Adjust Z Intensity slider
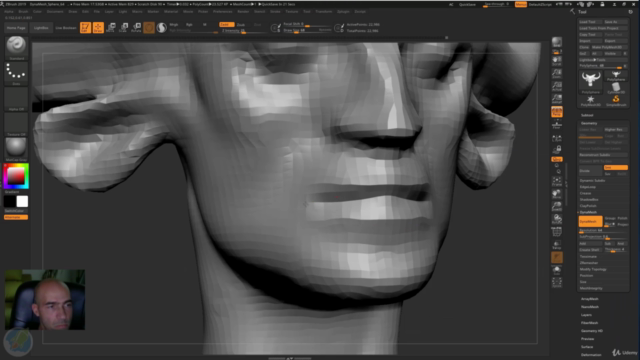The image size is (640, 360). (x=244, y=31)
